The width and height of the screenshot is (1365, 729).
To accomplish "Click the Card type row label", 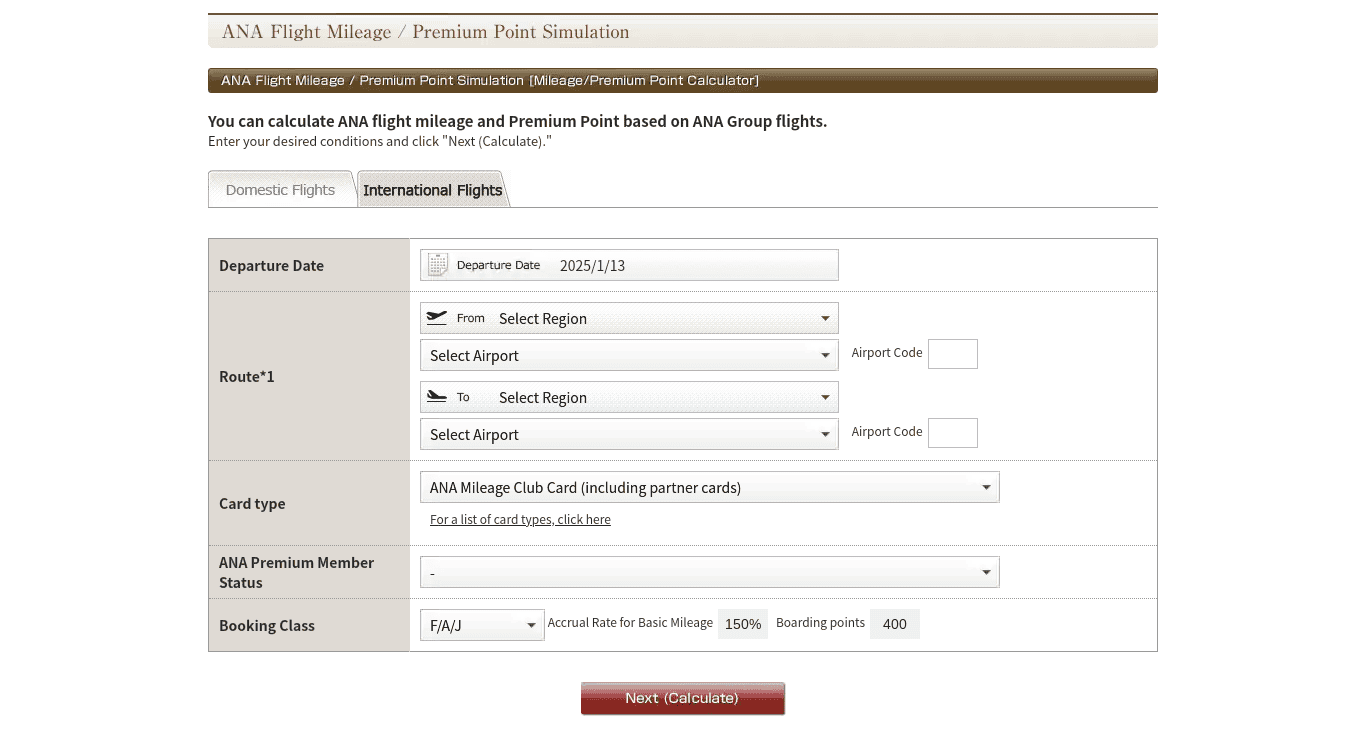I will click(x=252, y=504).
